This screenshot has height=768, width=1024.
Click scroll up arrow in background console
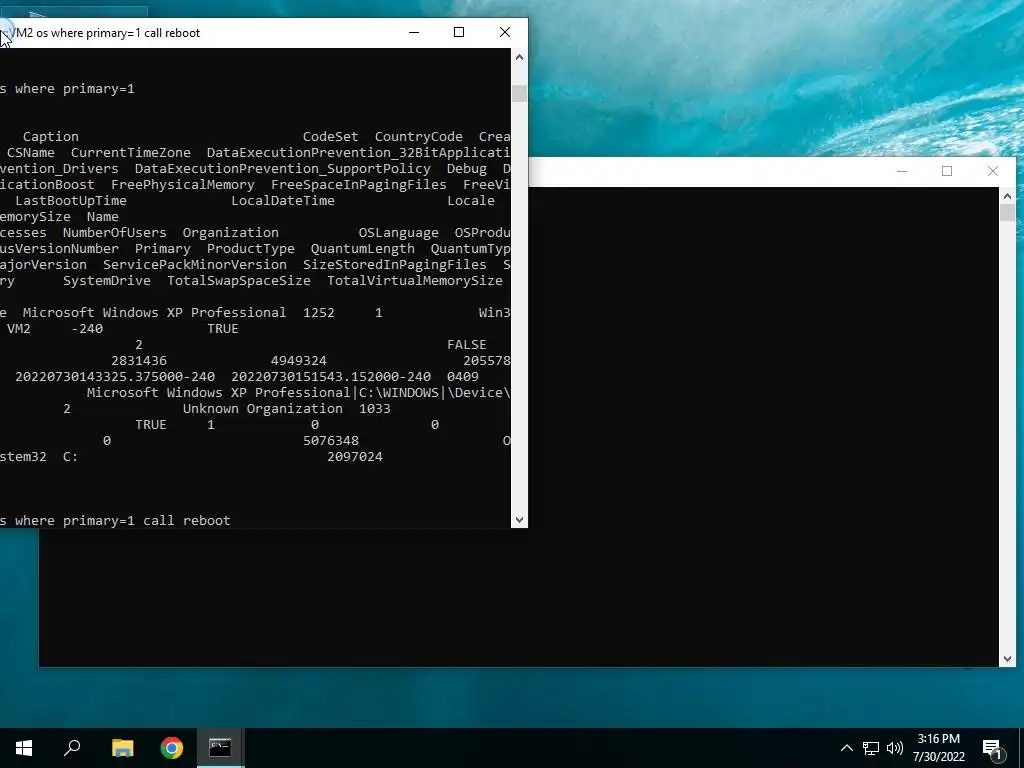coord(1007,196)
